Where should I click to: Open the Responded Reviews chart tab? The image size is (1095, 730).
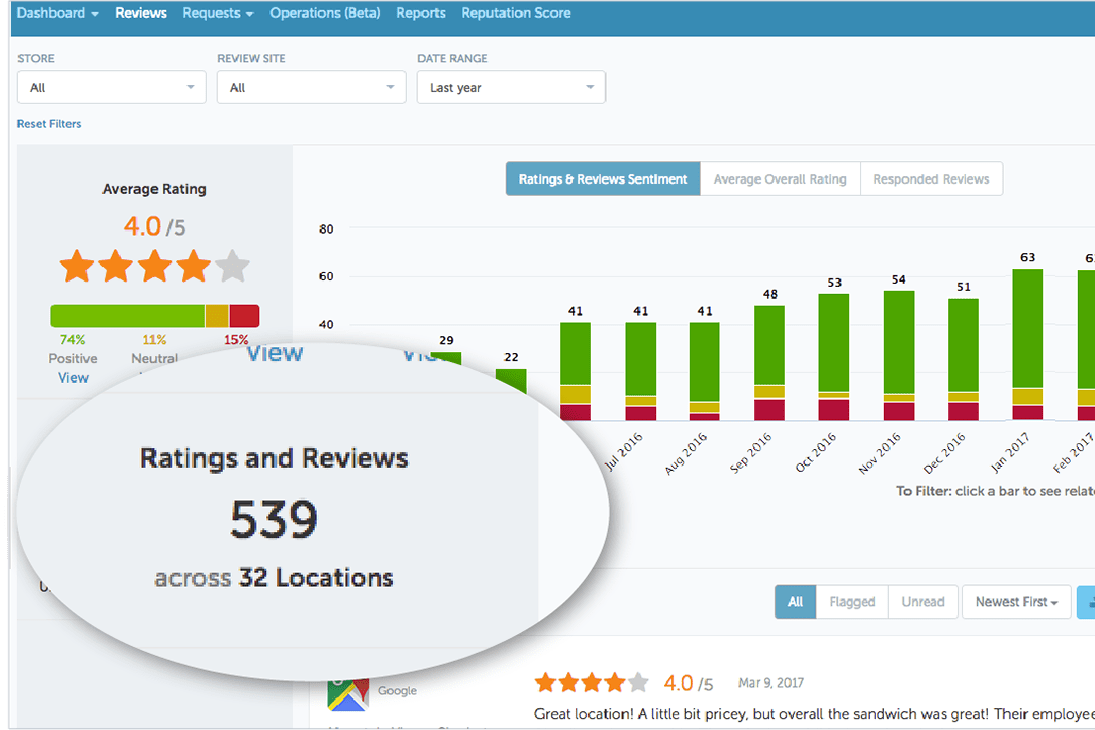tap(931, 179)
